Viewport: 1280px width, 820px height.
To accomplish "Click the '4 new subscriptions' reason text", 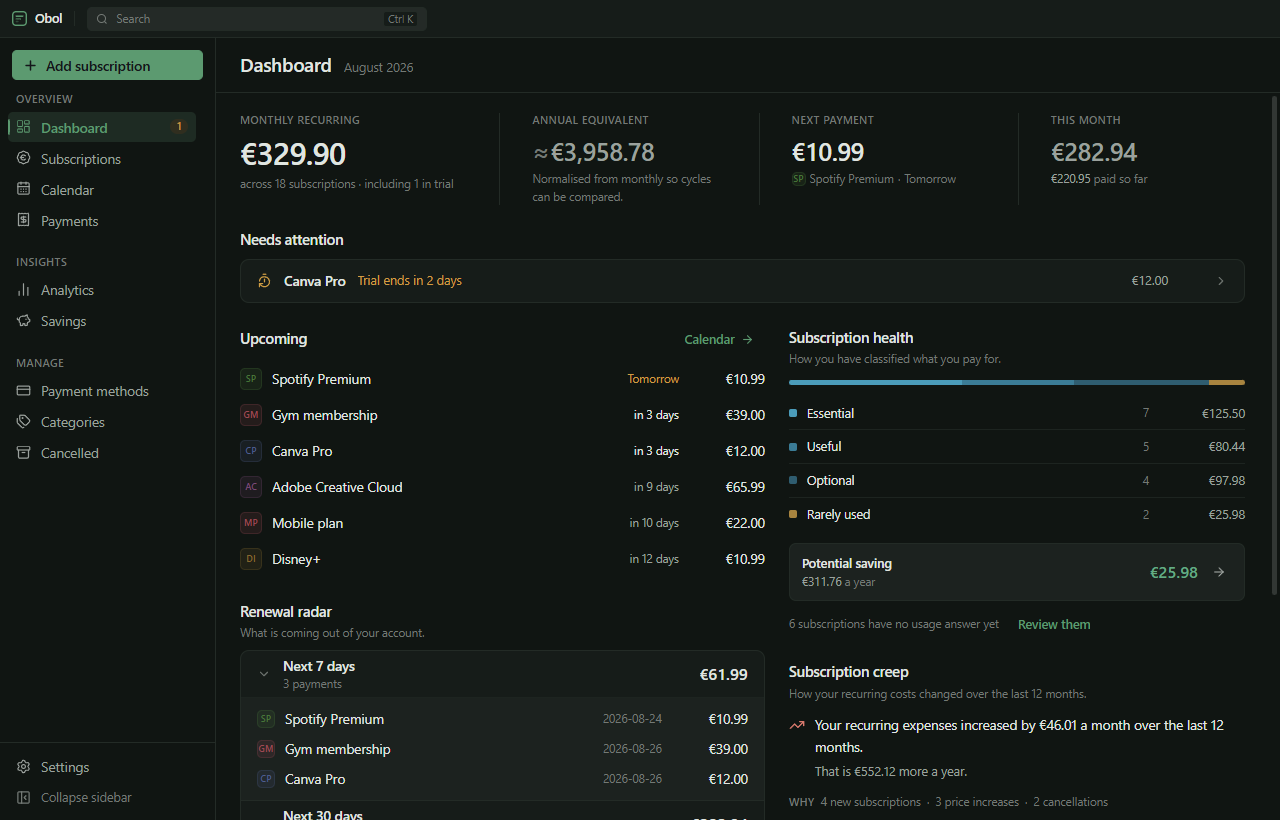I will [x=870, y=802].
